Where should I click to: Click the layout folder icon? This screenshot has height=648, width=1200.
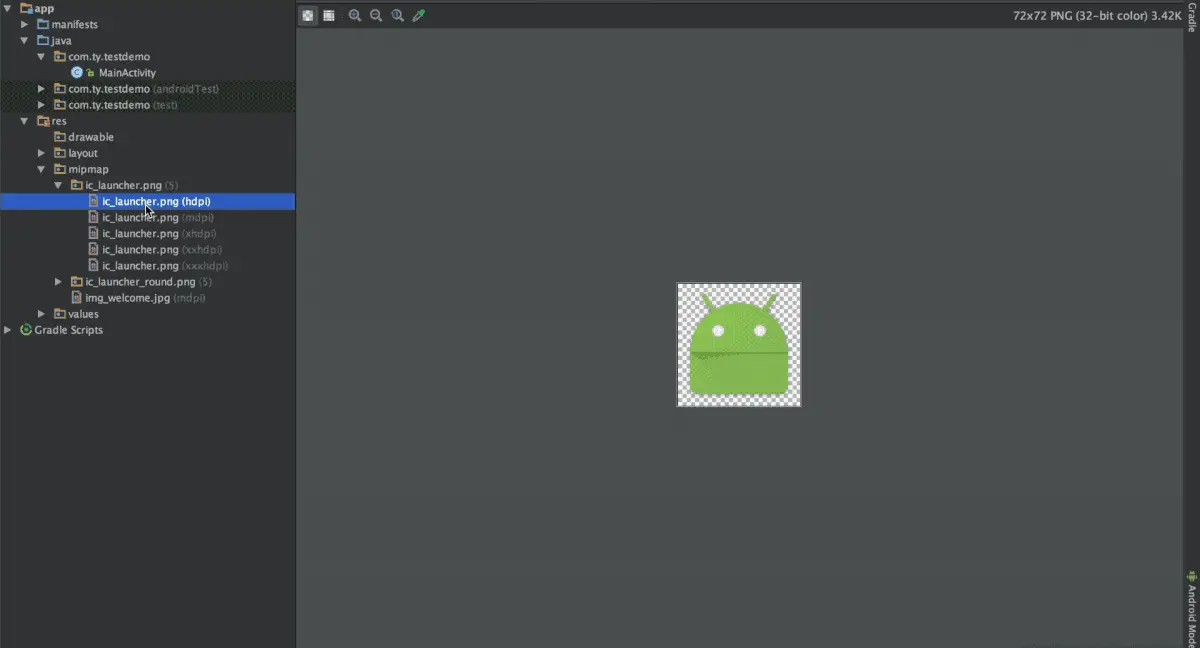[x=60, y=153]
